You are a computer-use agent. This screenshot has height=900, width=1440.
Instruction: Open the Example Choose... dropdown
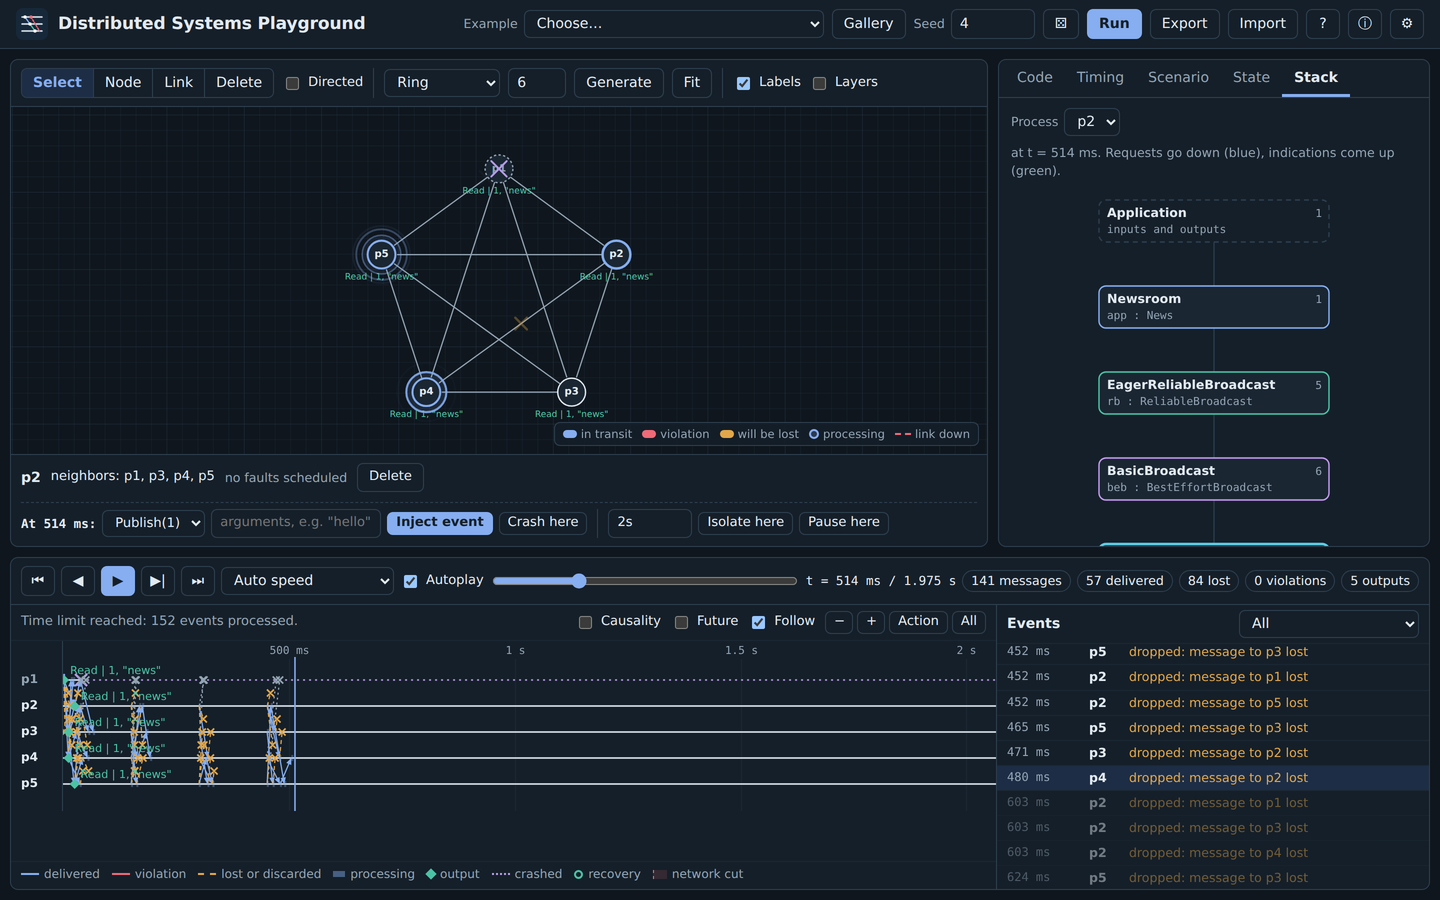674,23
